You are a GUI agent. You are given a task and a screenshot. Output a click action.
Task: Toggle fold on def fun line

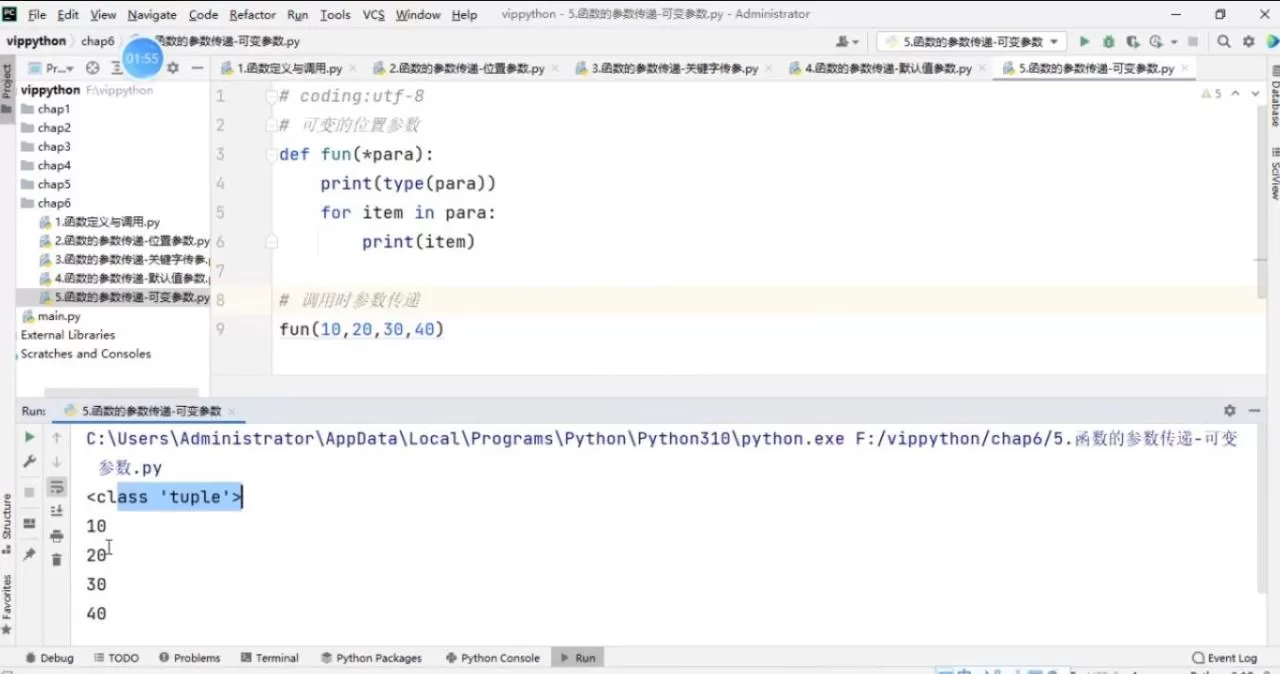(271, 154)
